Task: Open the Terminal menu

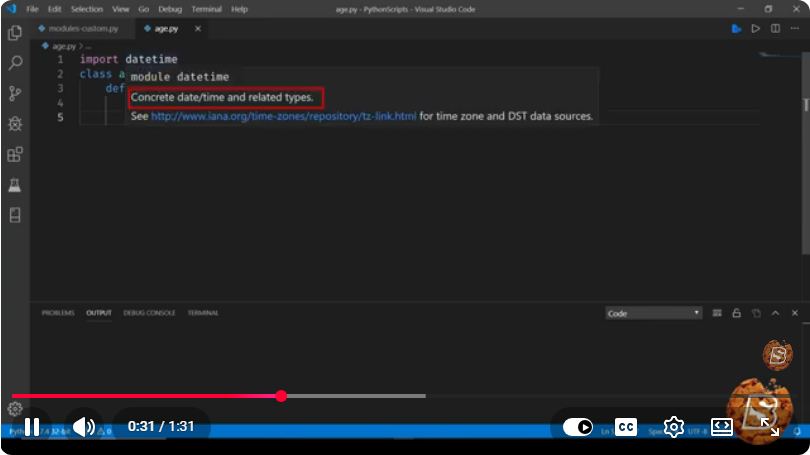Action: click(x=207, y=9)
